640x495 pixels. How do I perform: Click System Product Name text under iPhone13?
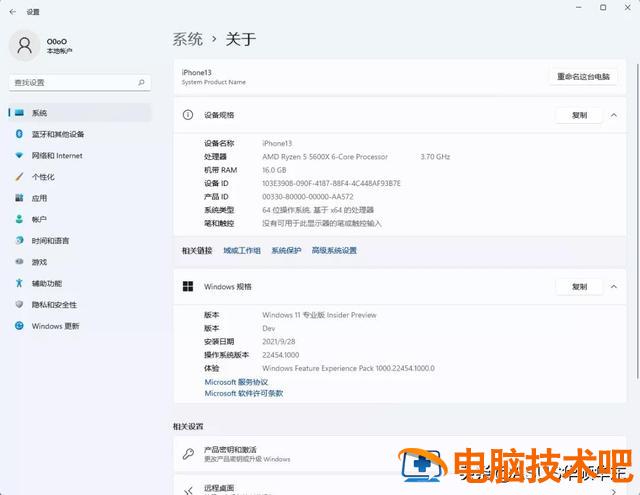(x=213, y=82)
